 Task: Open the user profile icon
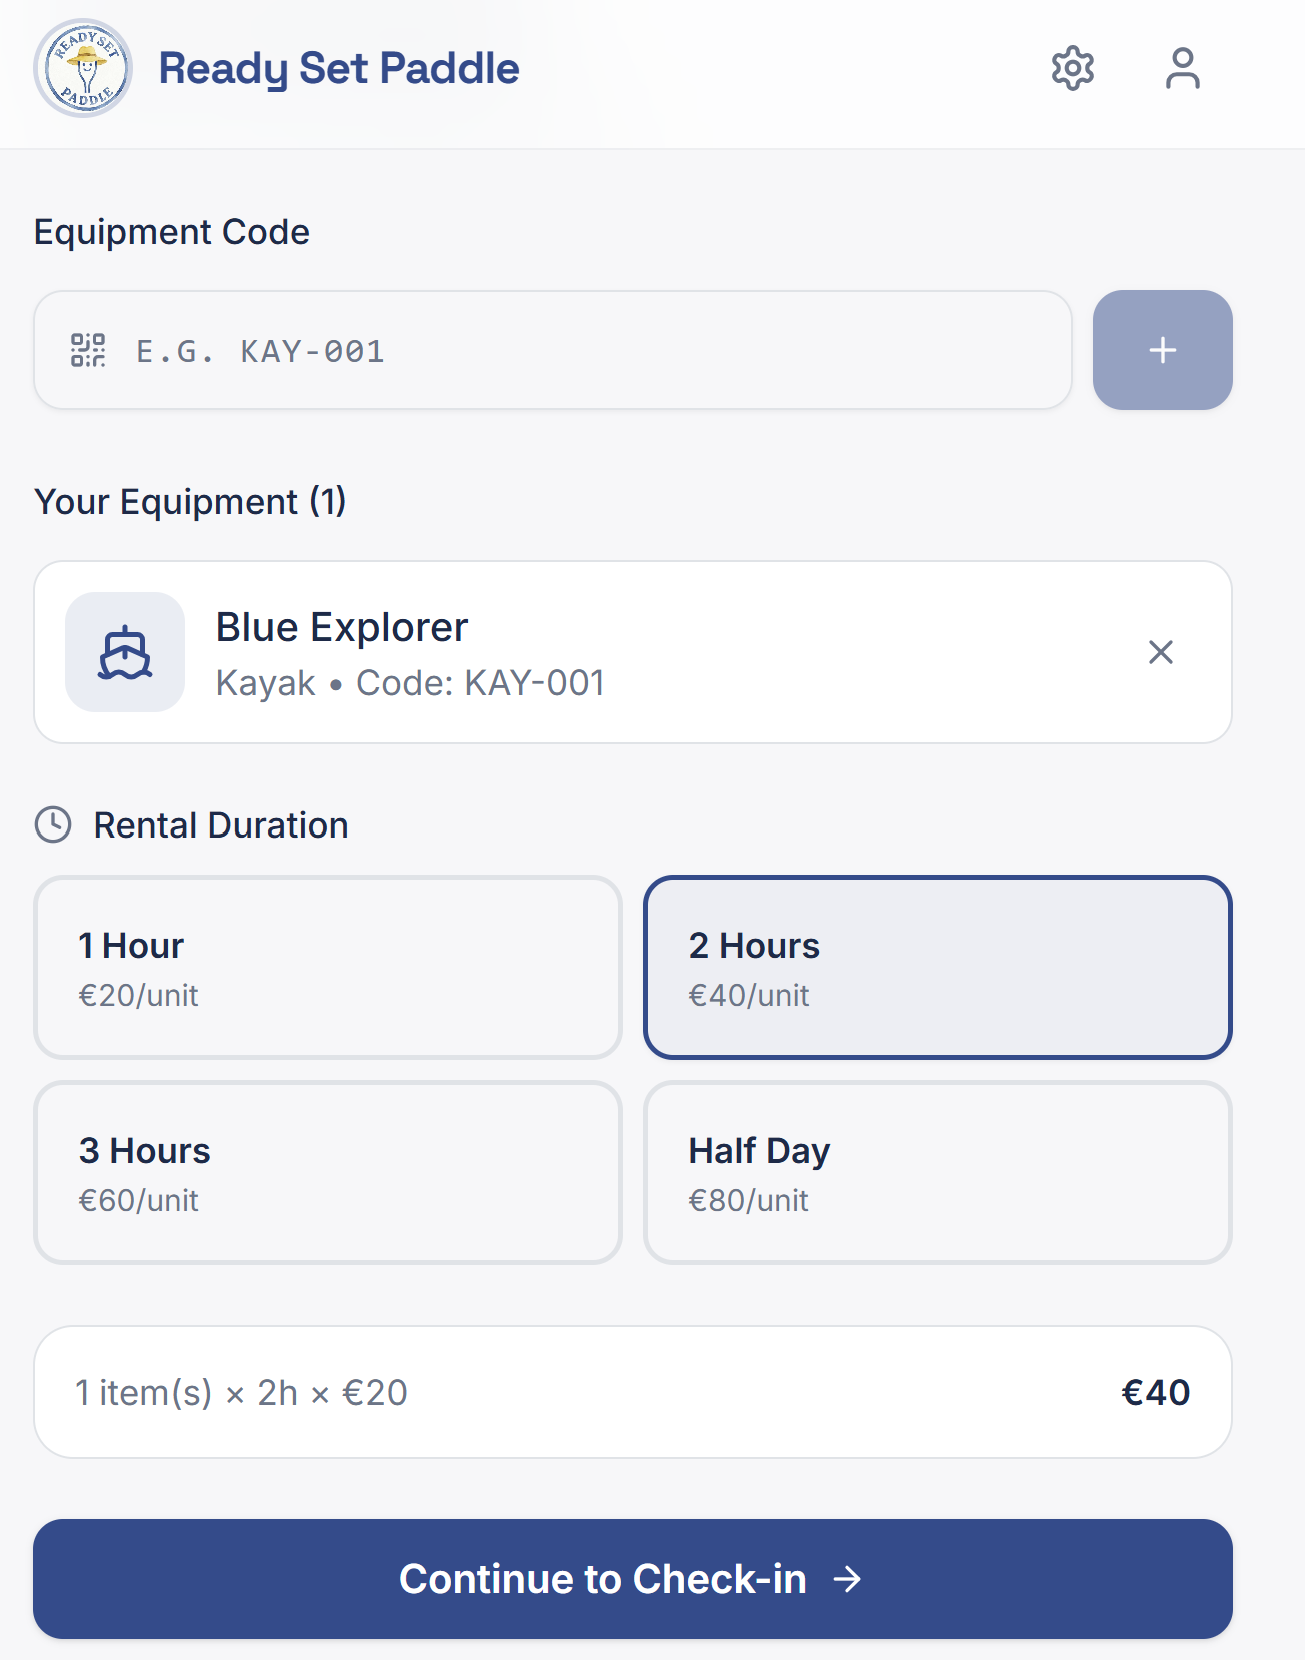(x=1182, y=68)
